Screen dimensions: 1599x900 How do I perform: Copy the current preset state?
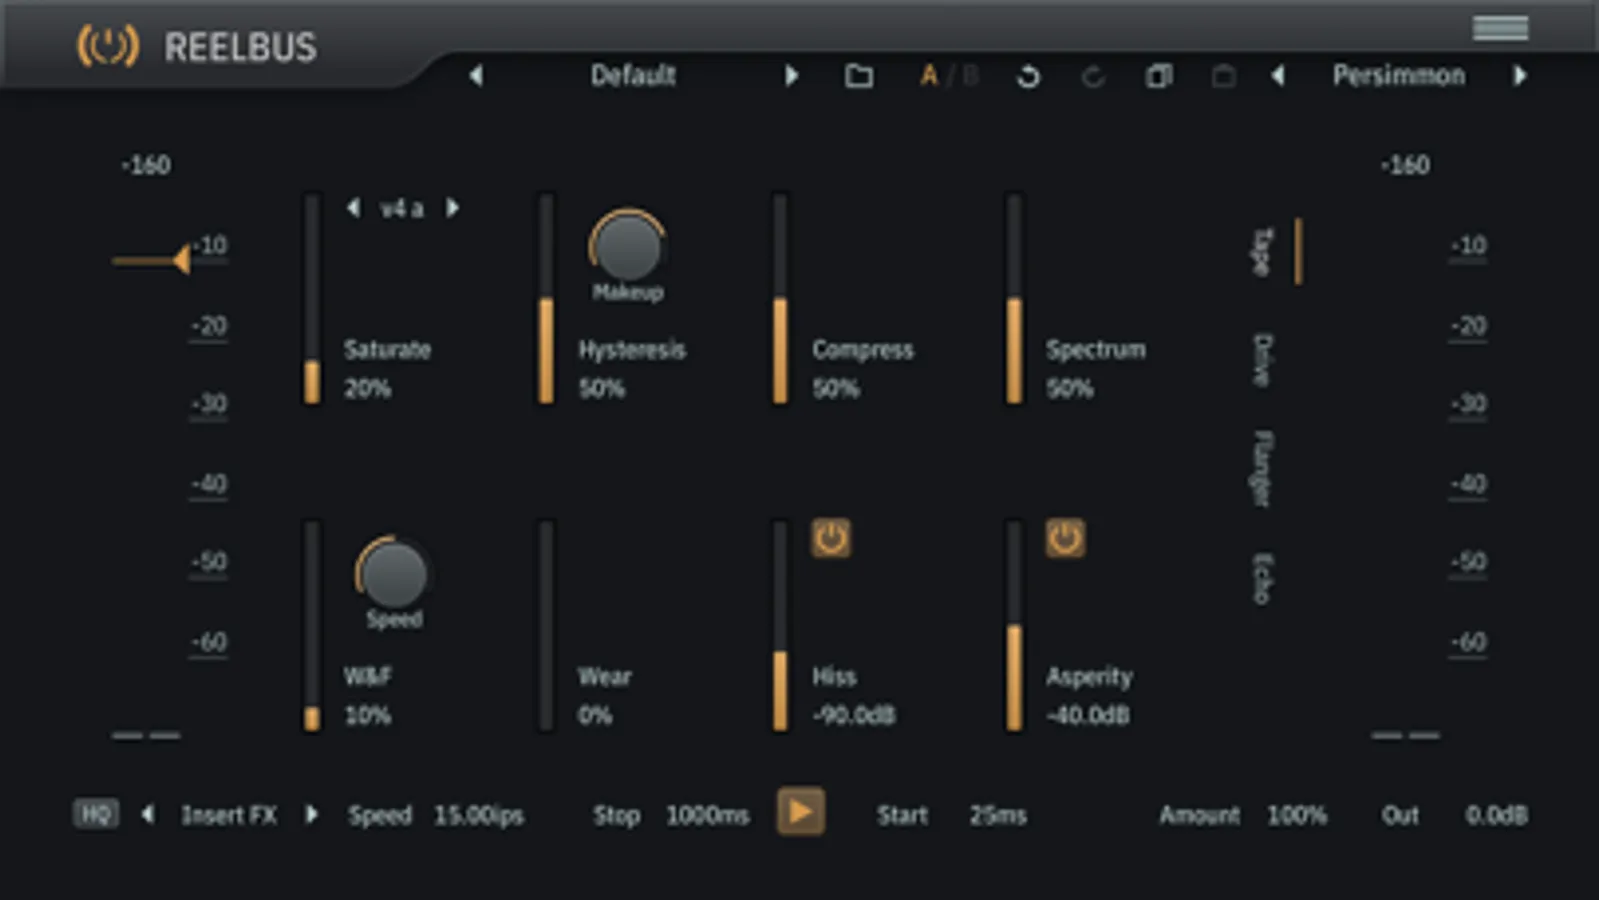[1159, 76]
